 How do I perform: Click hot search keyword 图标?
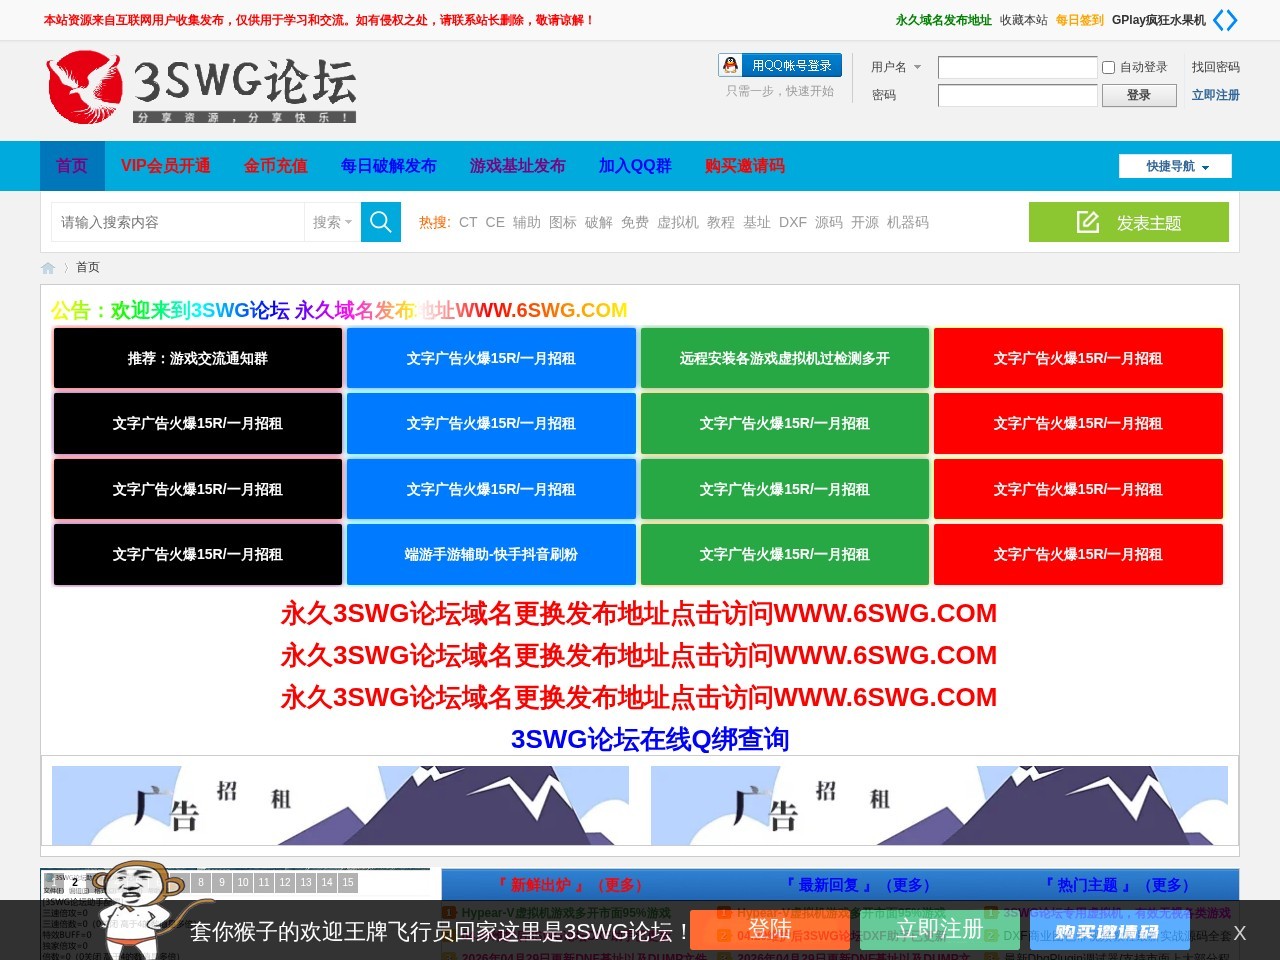point(563,222)
